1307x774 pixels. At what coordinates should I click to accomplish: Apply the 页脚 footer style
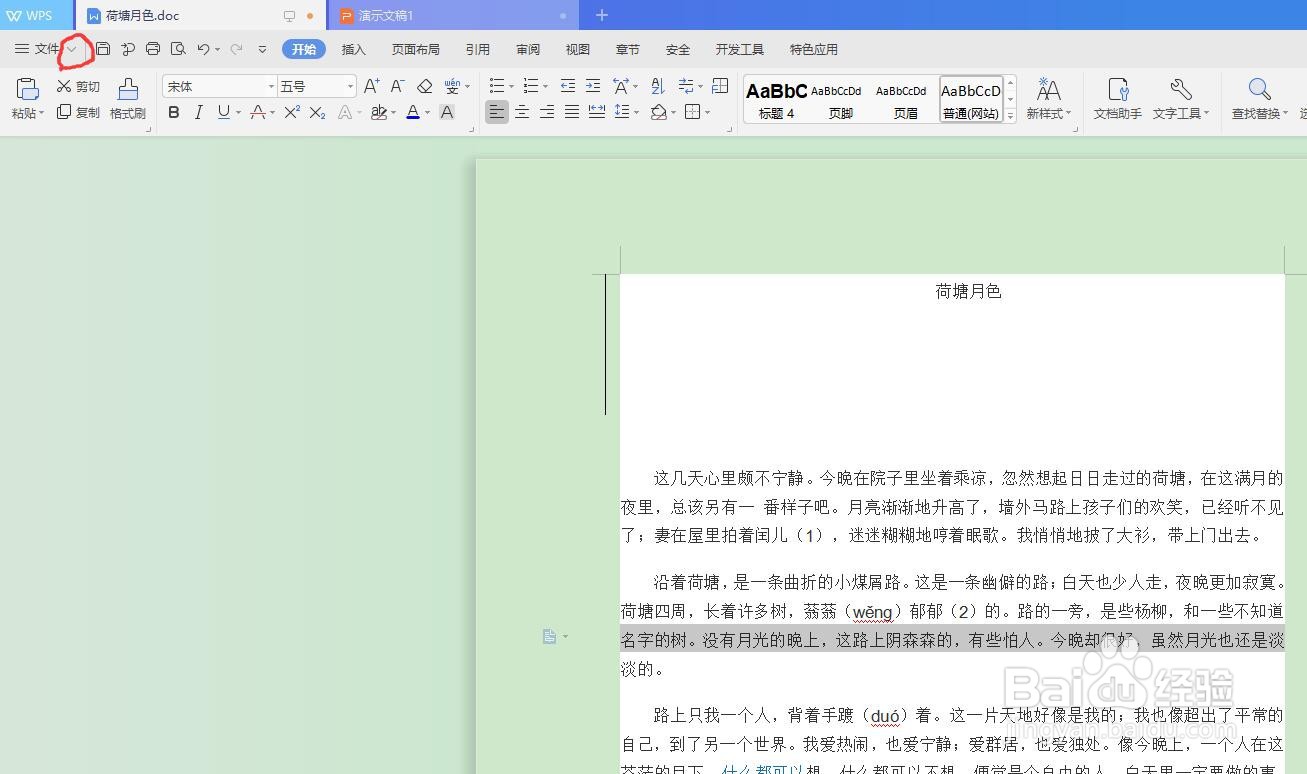point(841,99)
